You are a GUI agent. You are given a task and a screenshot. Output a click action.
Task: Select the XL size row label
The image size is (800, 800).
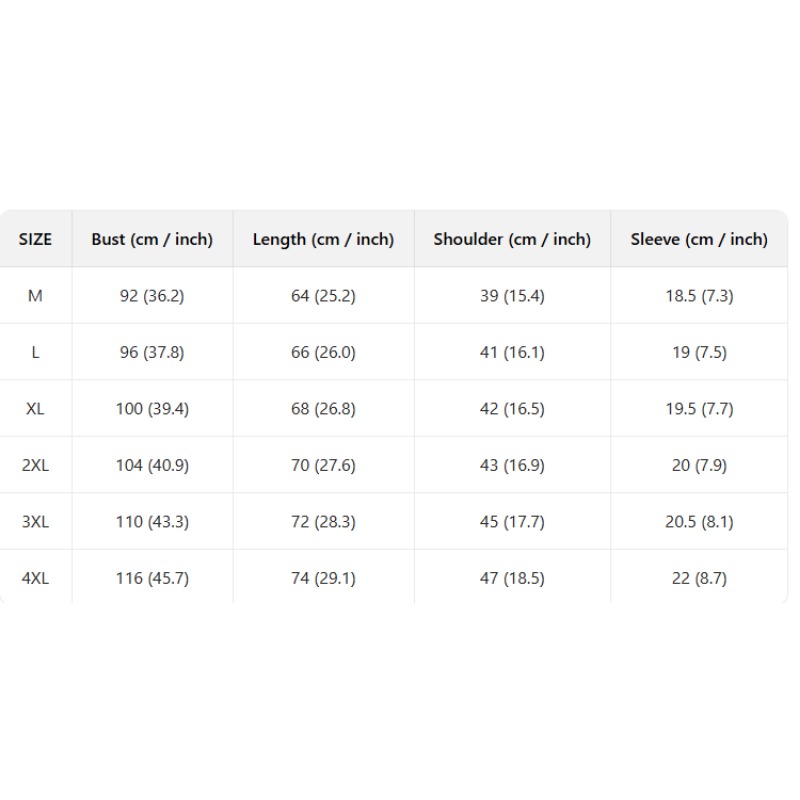[x=35, y=409]
